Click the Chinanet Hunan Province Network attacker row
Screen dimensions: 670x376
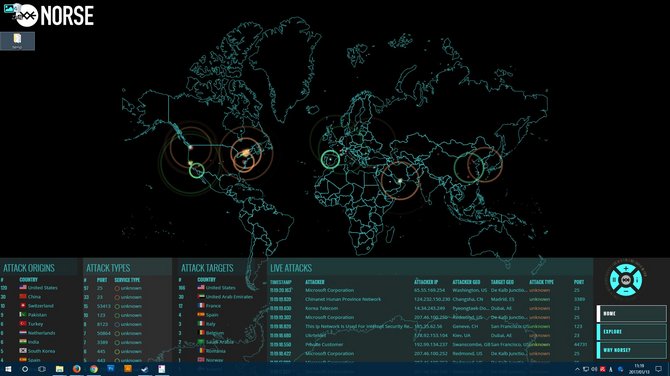[429, 299]
